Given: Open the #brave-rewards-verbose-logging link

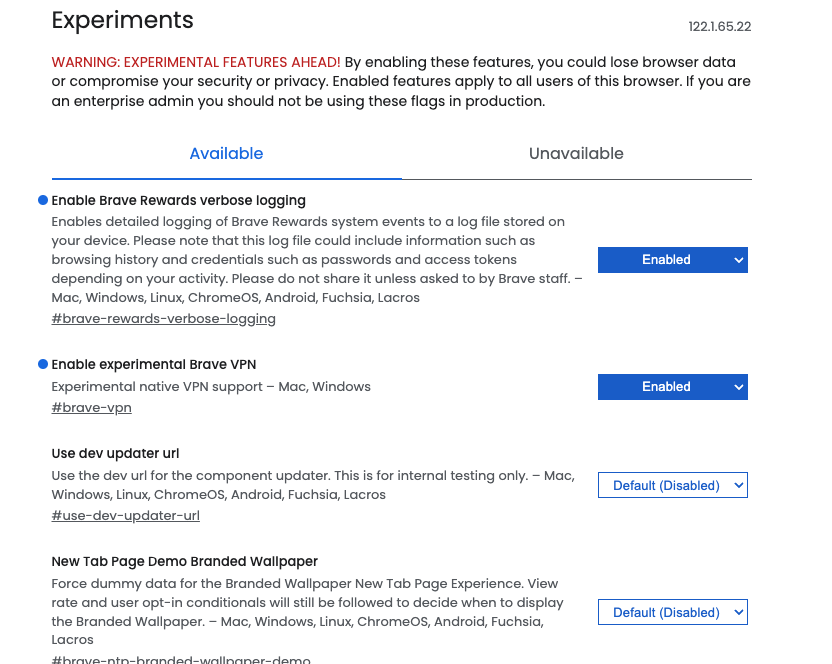Looking at the screenshot, I should pyautogui.click(x=163, y=318).
